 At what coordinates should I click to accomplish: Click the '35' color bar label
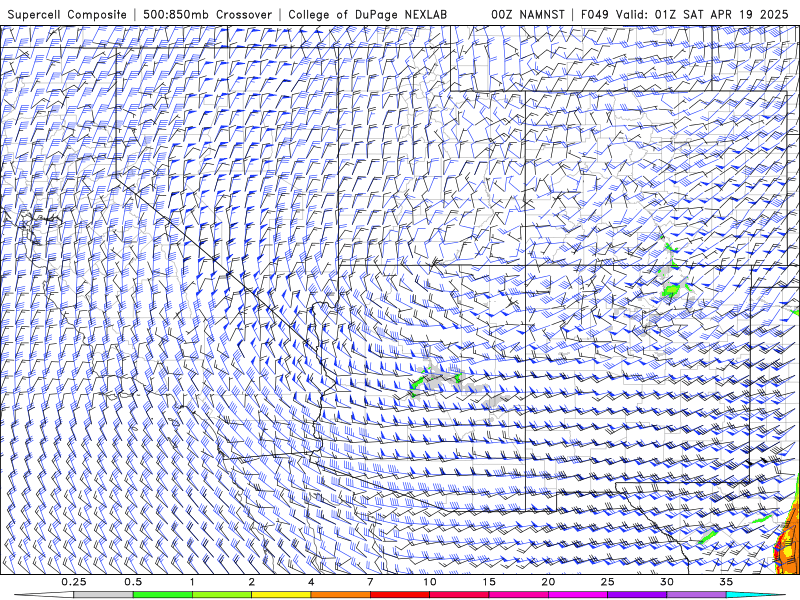[726, 582]
